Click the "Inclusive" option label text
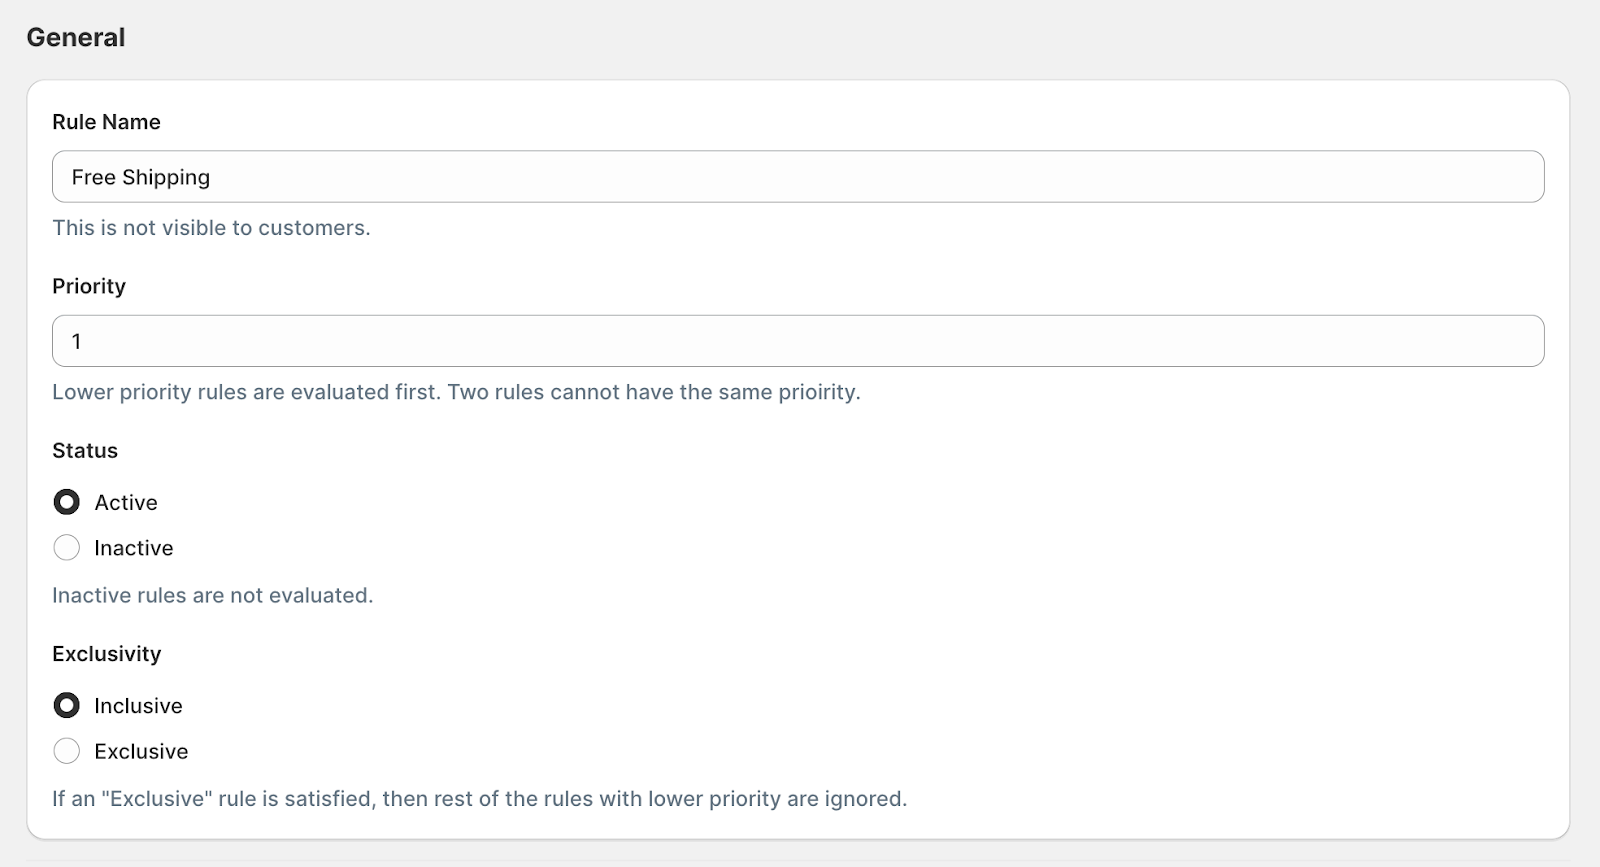 tap(138, 706)
